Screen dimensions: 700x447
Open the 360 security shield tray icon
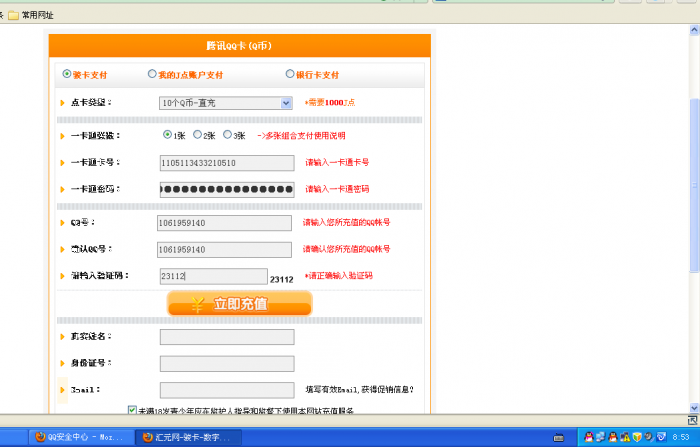637,437
